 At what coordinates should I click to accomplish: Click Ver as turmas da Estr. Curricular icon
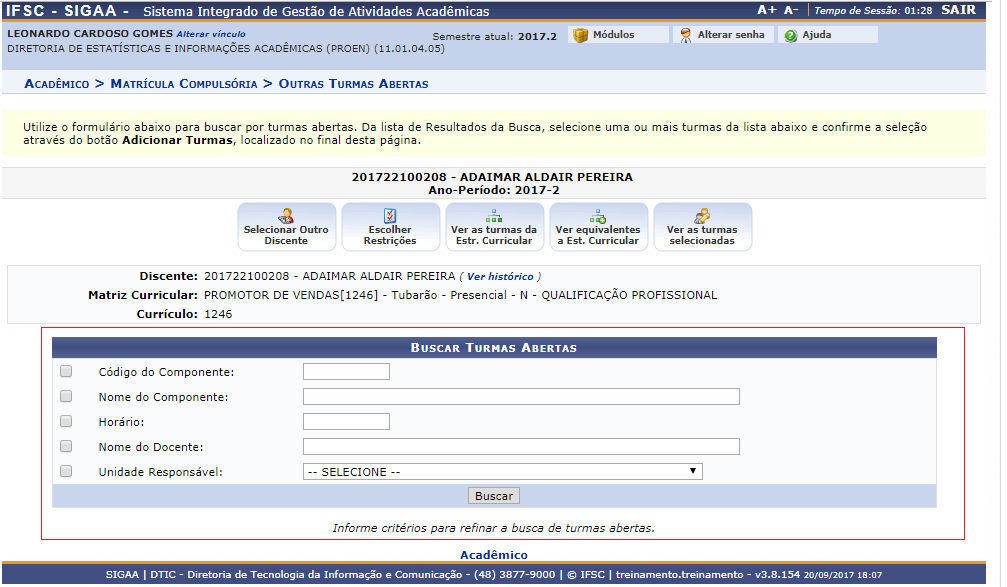click(x=494, y=216)
